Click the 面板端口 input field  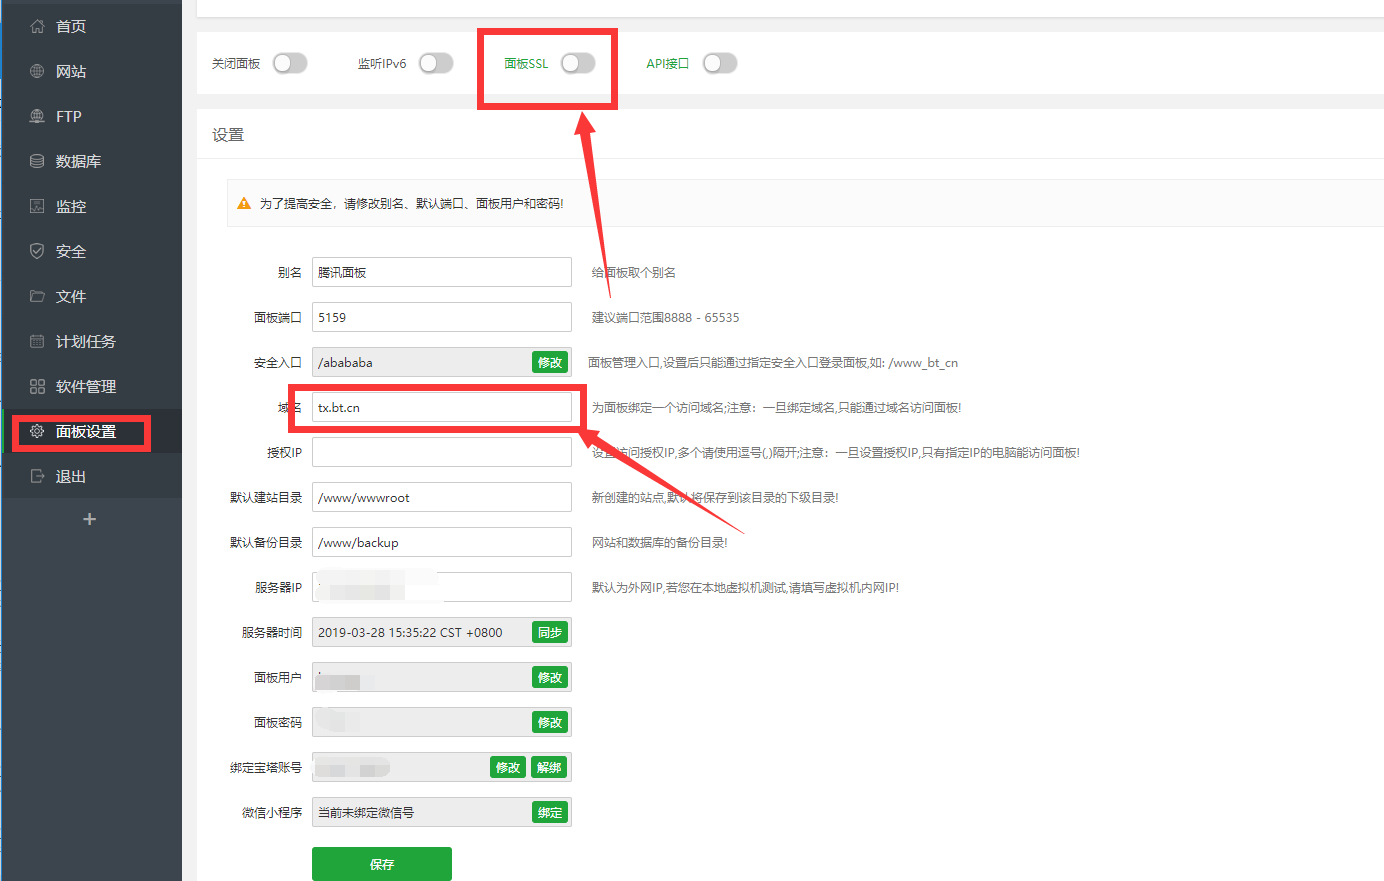click(442, 317)
